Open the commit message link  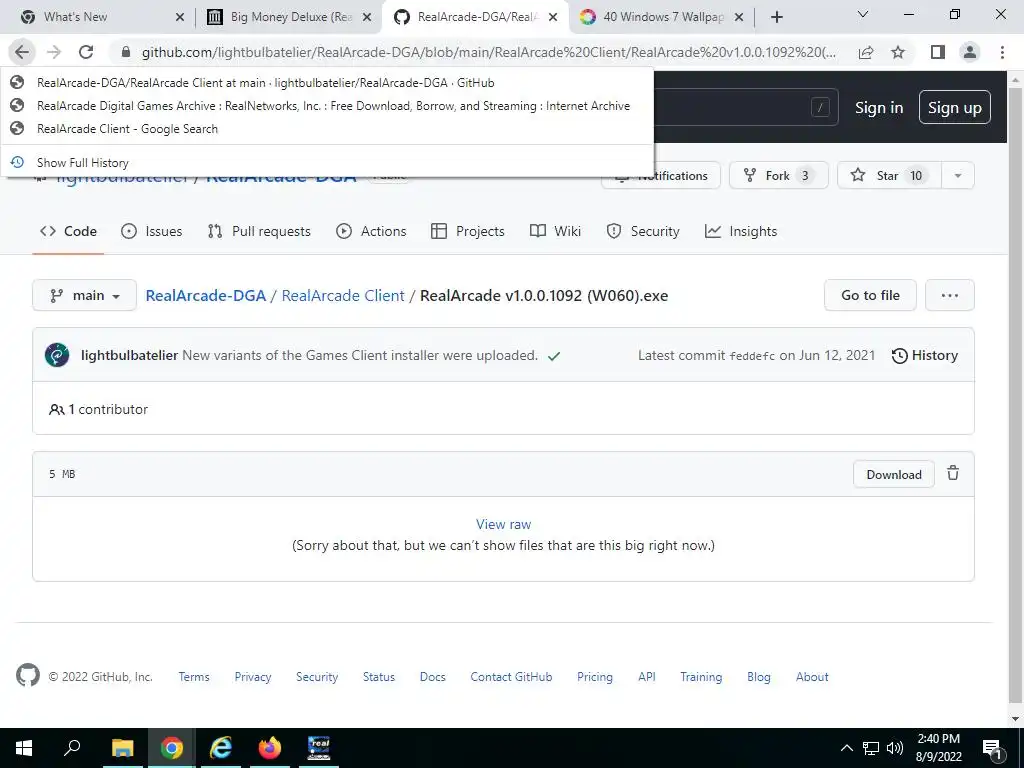(x=360, y=355)
